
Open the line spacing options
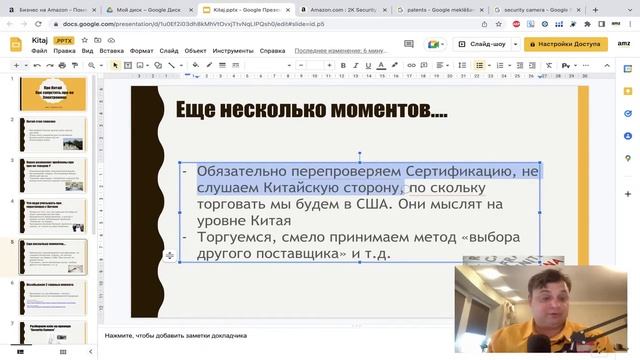point(462,65)
